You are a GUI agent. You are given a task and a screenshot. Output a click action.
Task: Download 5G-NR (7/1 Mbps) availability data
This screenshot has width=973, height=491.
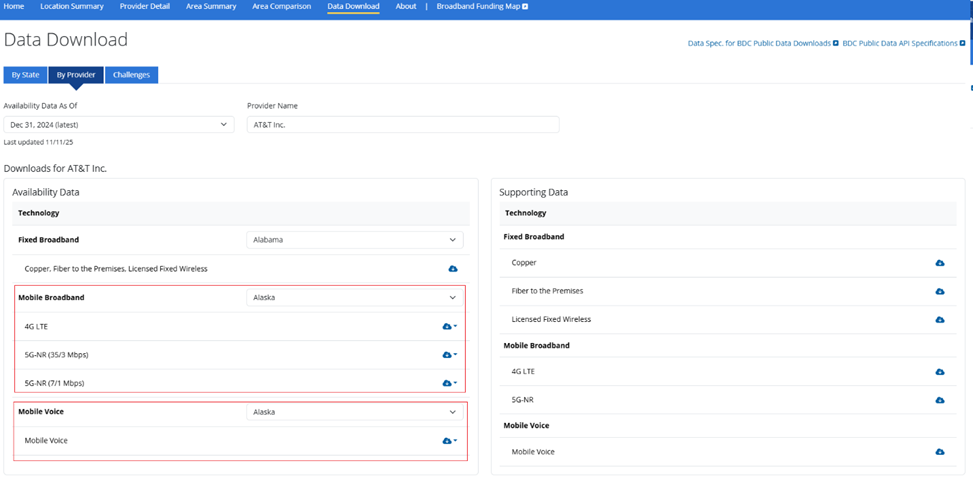[x=449, y=383]
